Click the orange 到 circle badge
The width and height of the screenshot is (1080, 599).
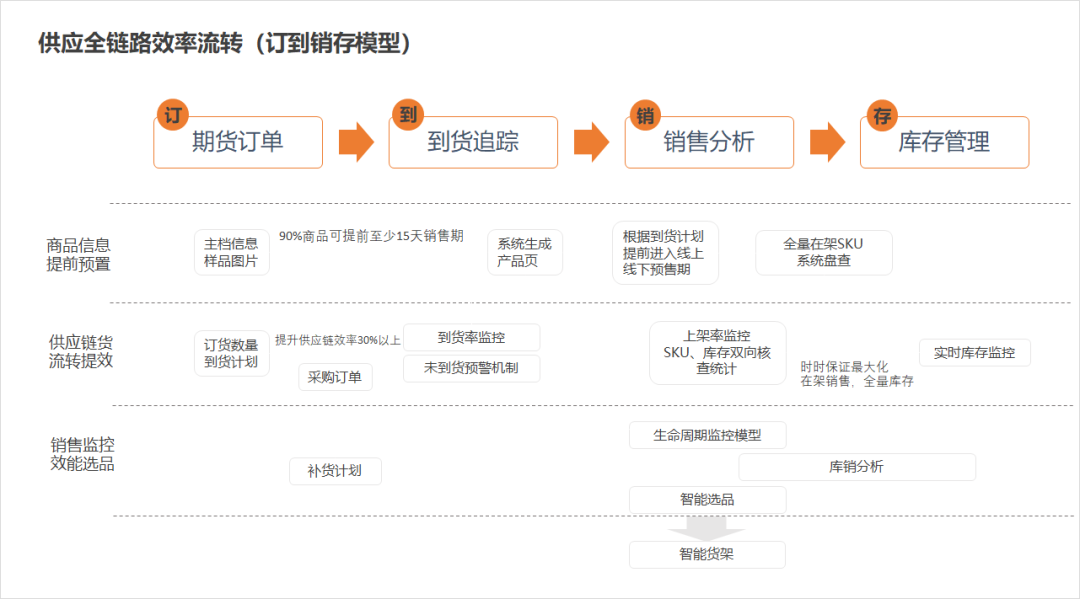point(408,115)
